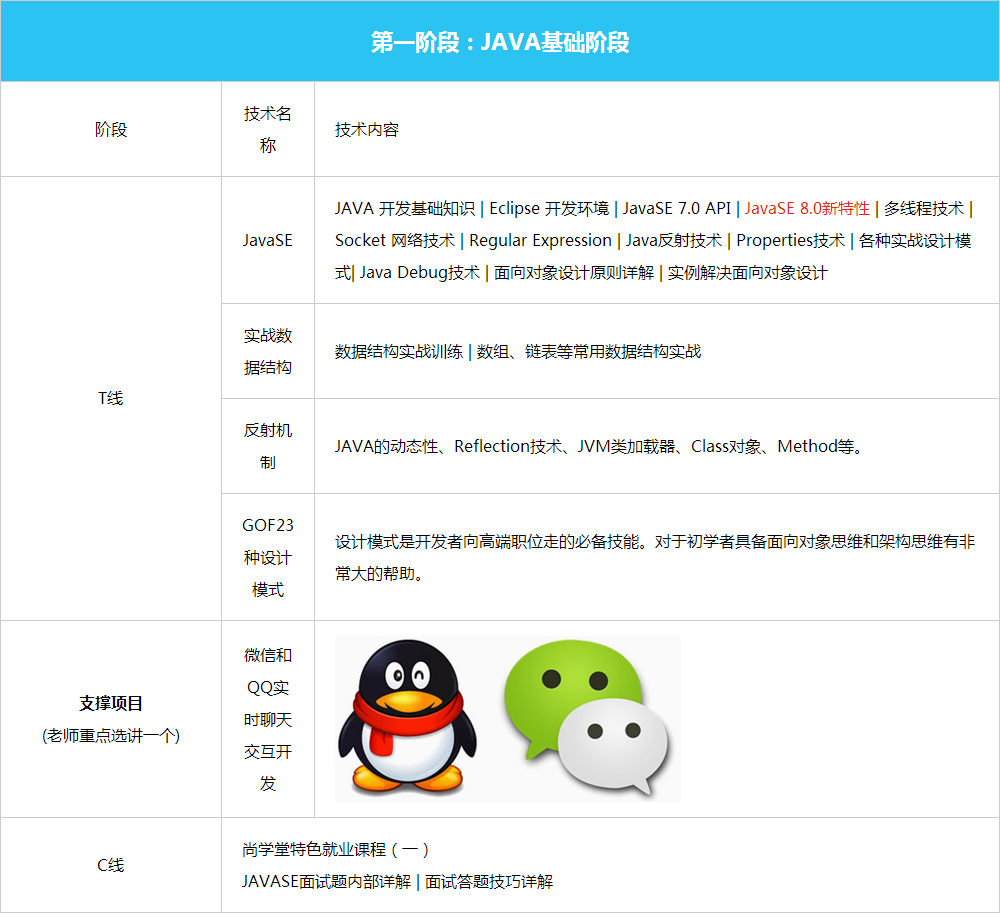
Task: Click '数组、链表等常用数据结构实战' text
Action: tap(589, 351)
